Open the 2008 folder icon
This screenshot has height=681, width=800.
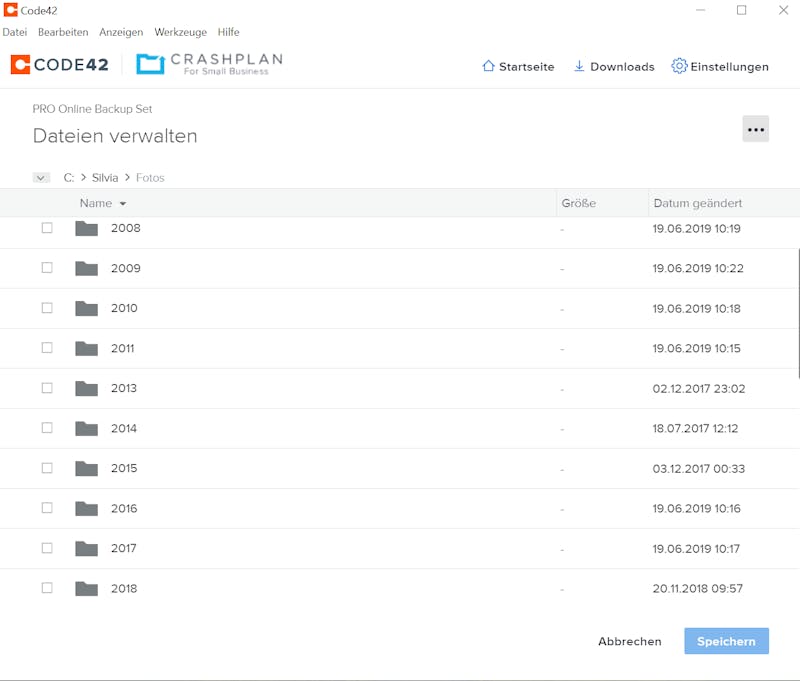click(x=86, y=229)
